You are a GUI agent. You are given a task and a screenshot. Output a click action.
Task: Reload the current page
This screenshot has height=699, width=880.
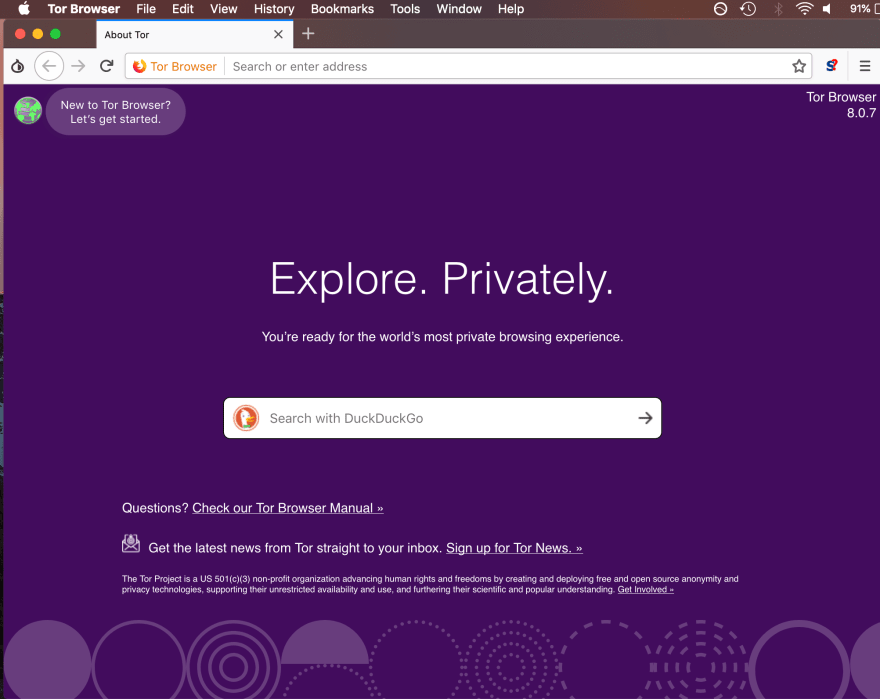[107, 66]
